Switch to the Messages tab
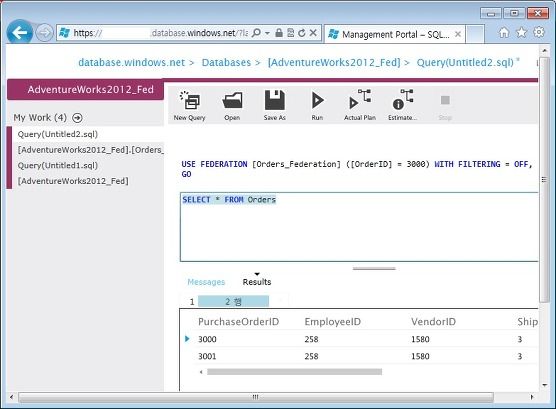 (x=206, y=282)
